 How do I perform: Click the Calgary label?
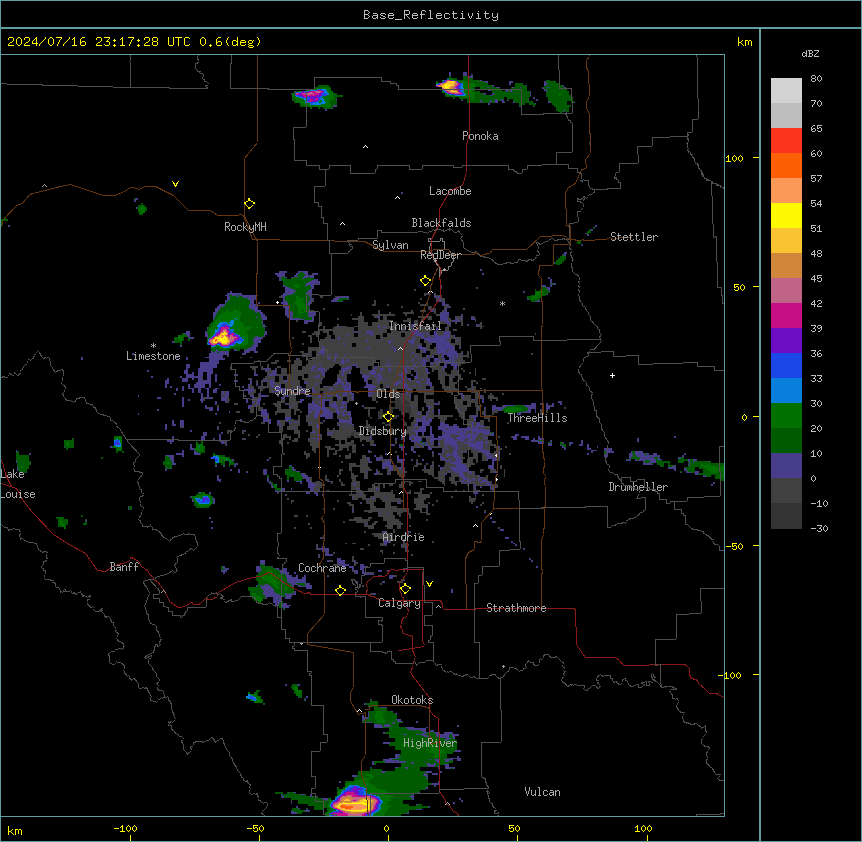click(400, 603)
